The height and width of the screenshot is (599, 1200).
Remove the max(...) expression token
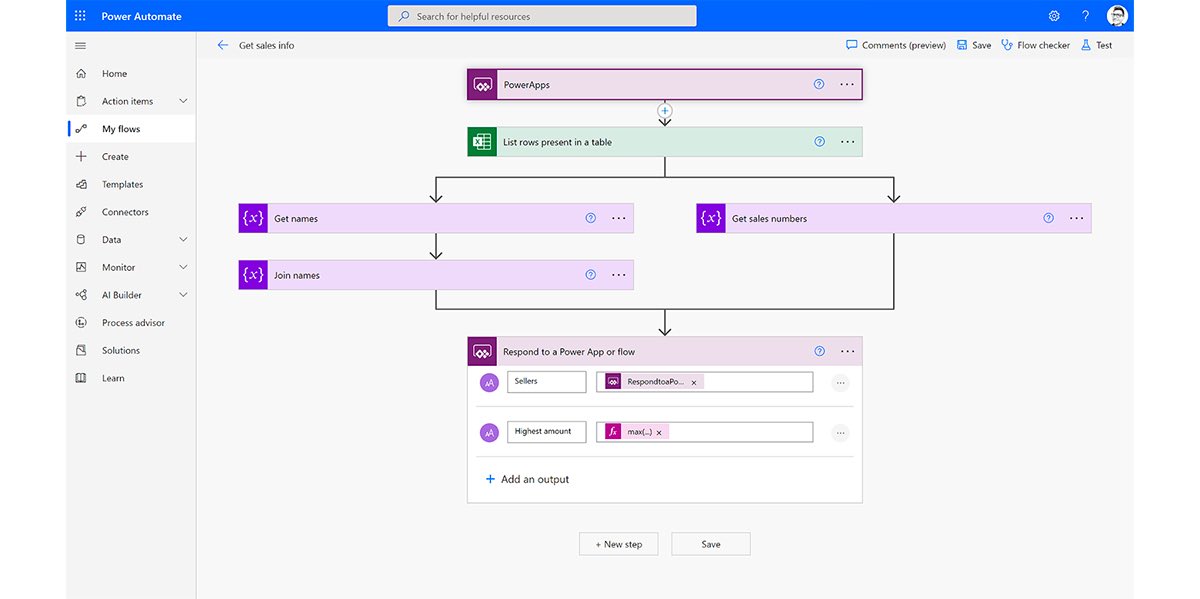tap(659, 432)
